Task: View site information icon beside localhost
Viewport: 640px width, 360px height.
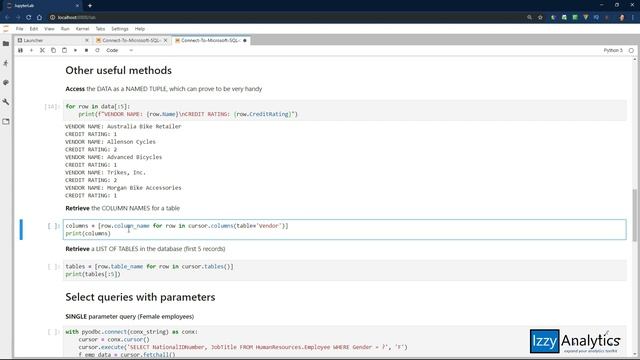Action: 53,17
